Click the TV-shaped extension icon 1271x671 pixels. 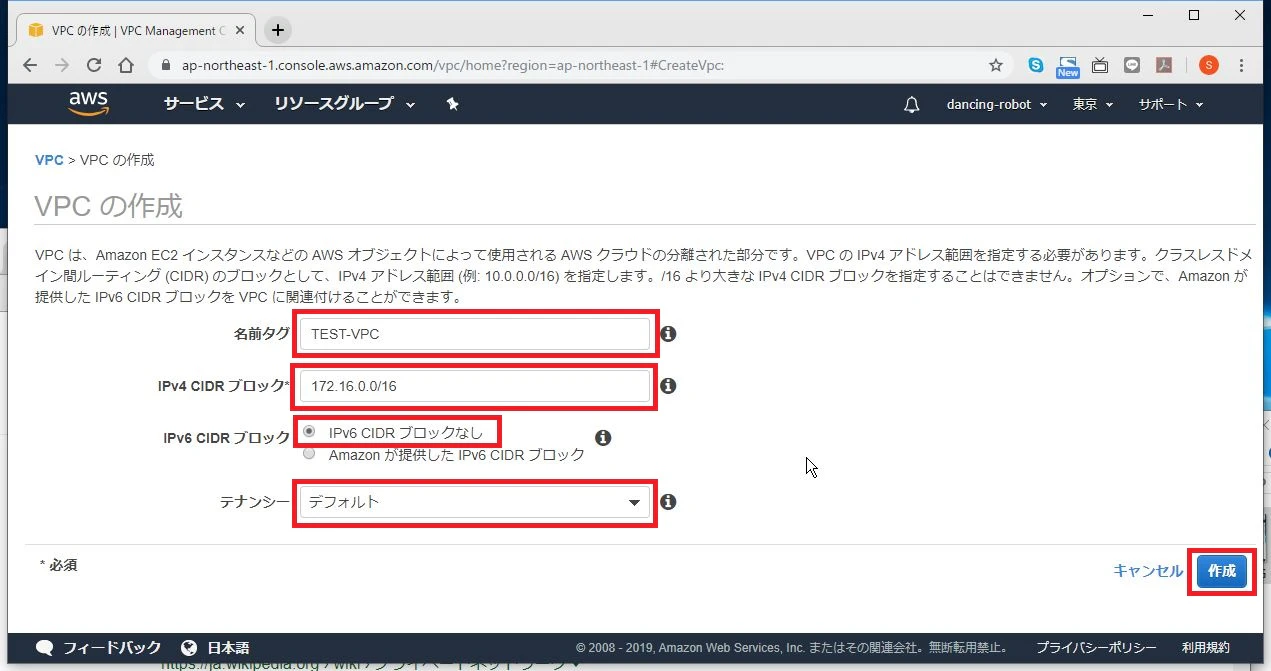click(1100, 65)
